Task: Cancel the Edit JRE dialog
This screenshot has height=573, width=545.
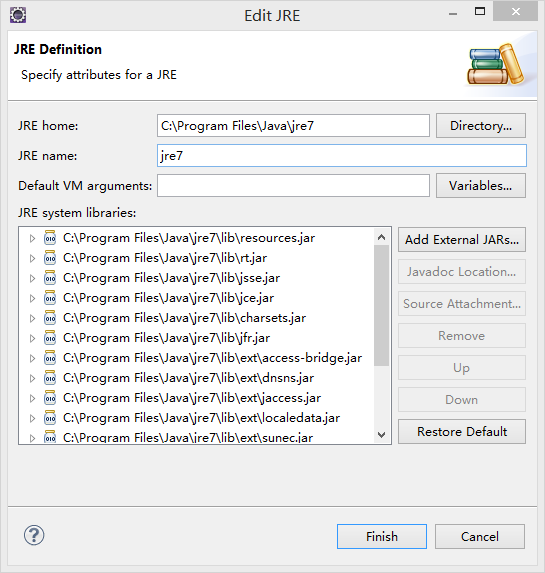Action: click(480, 536)
